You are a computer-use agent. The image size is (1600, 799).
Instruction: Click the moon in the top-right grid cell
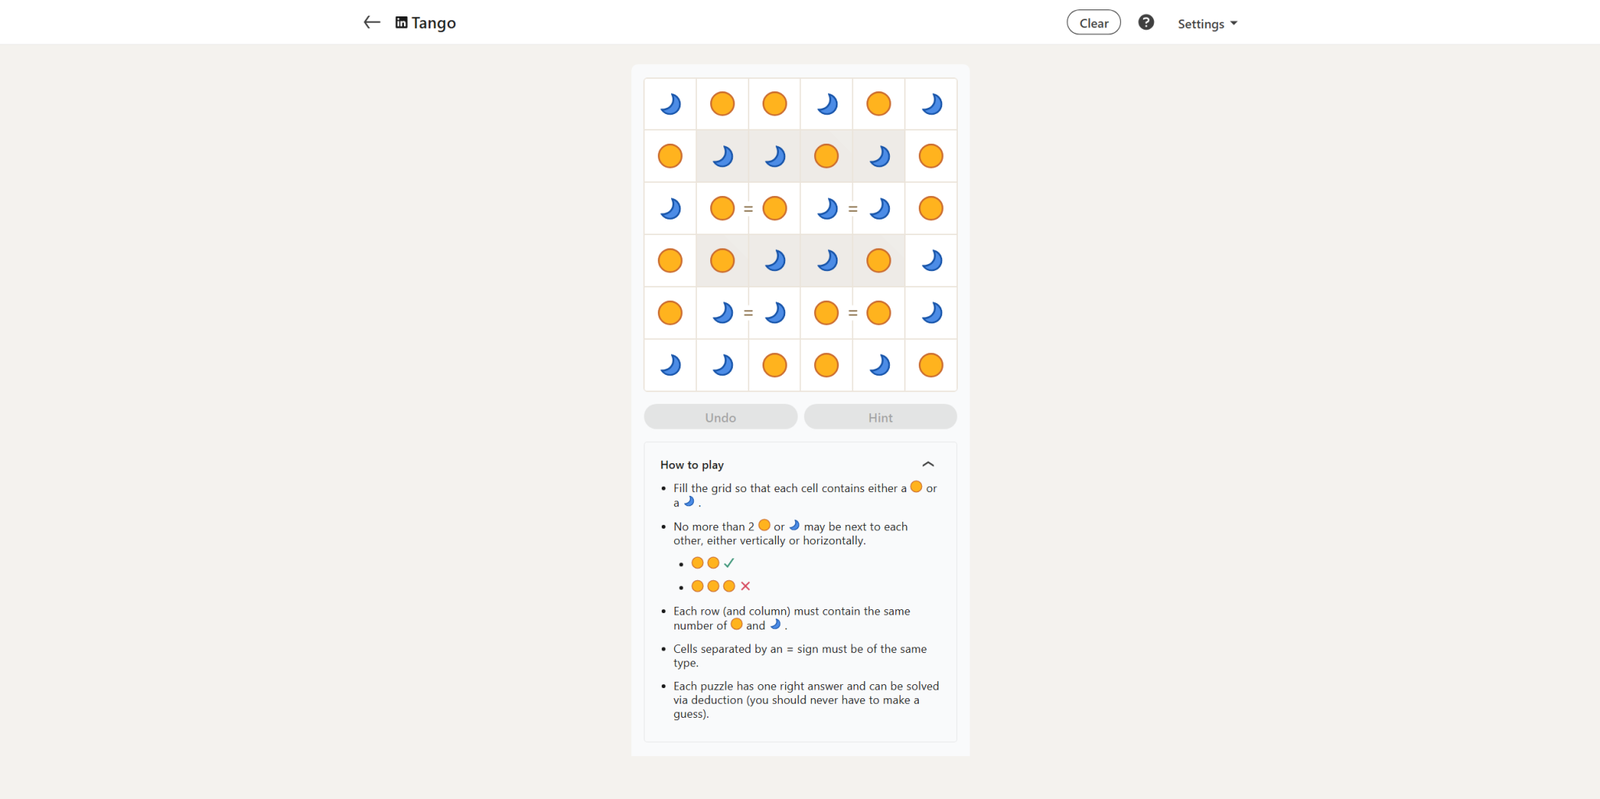pos(931,104)
